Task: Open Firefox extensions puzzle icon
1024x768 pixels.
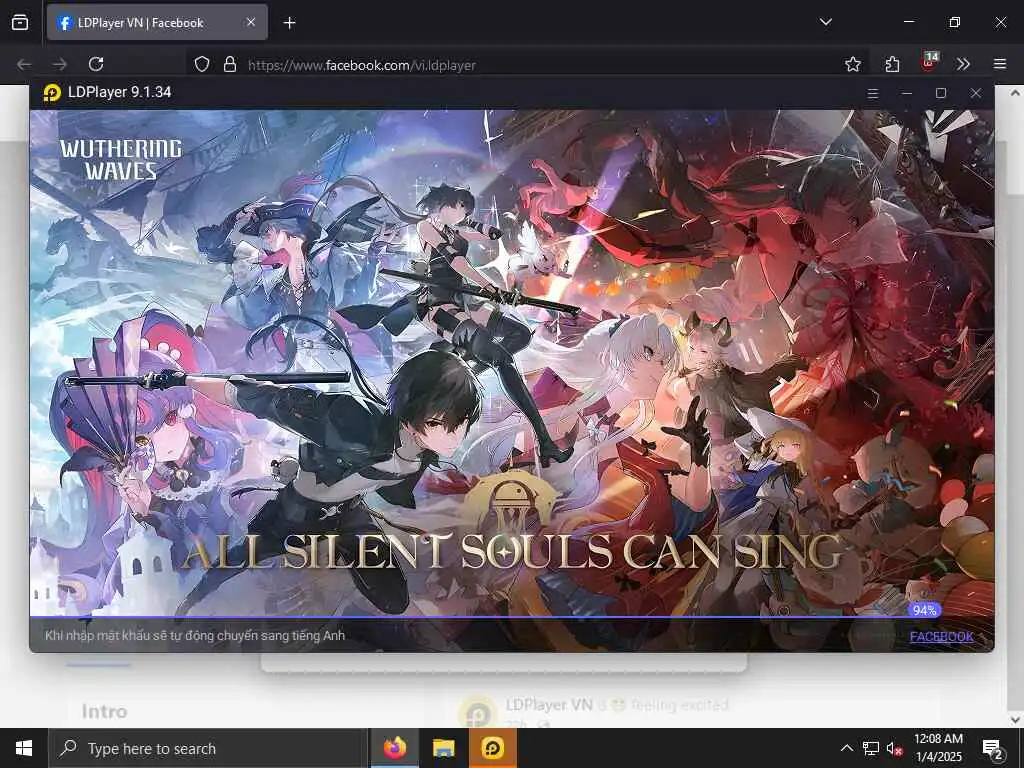Action: [x=892, y=64]
